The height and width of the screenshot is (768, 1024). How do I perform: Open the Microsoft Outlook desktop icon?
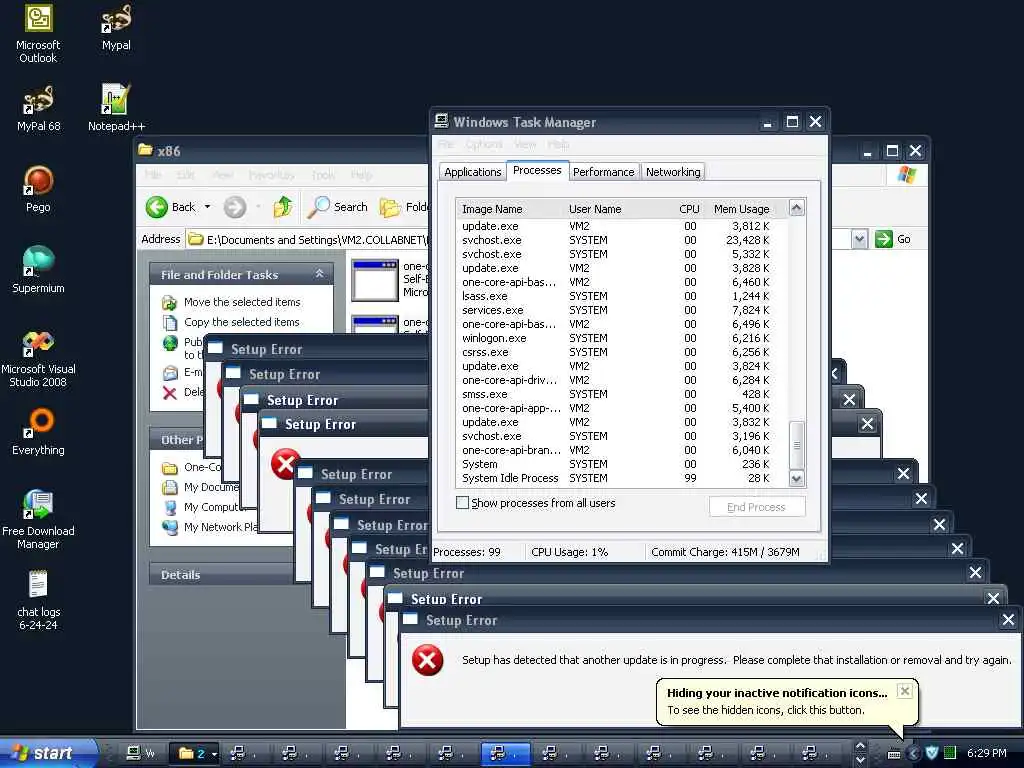tap(38, 33)
